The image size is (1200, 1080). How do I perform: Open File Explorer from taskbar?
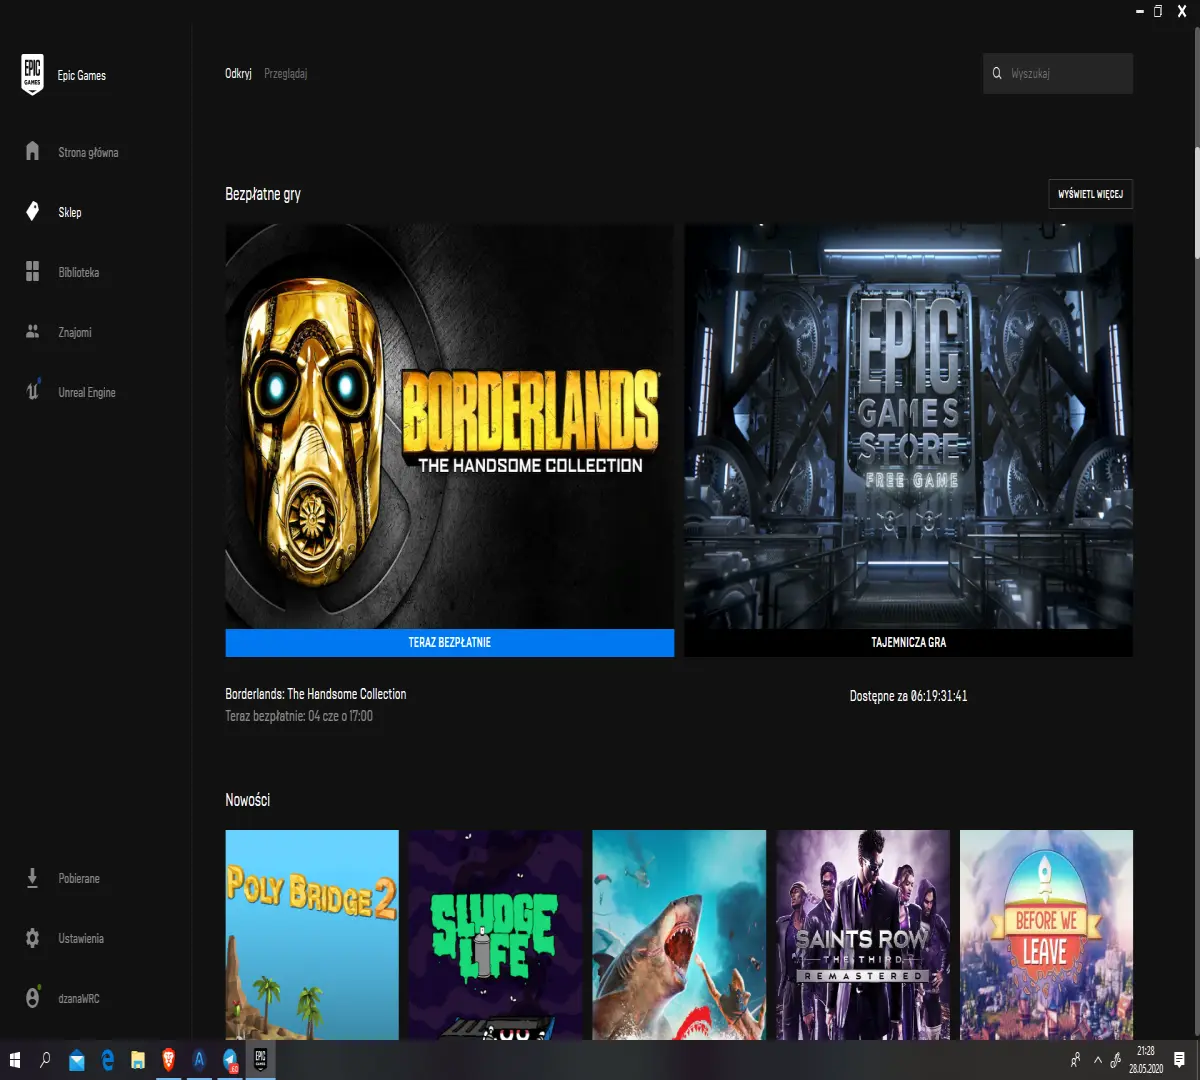[138, 1060]
